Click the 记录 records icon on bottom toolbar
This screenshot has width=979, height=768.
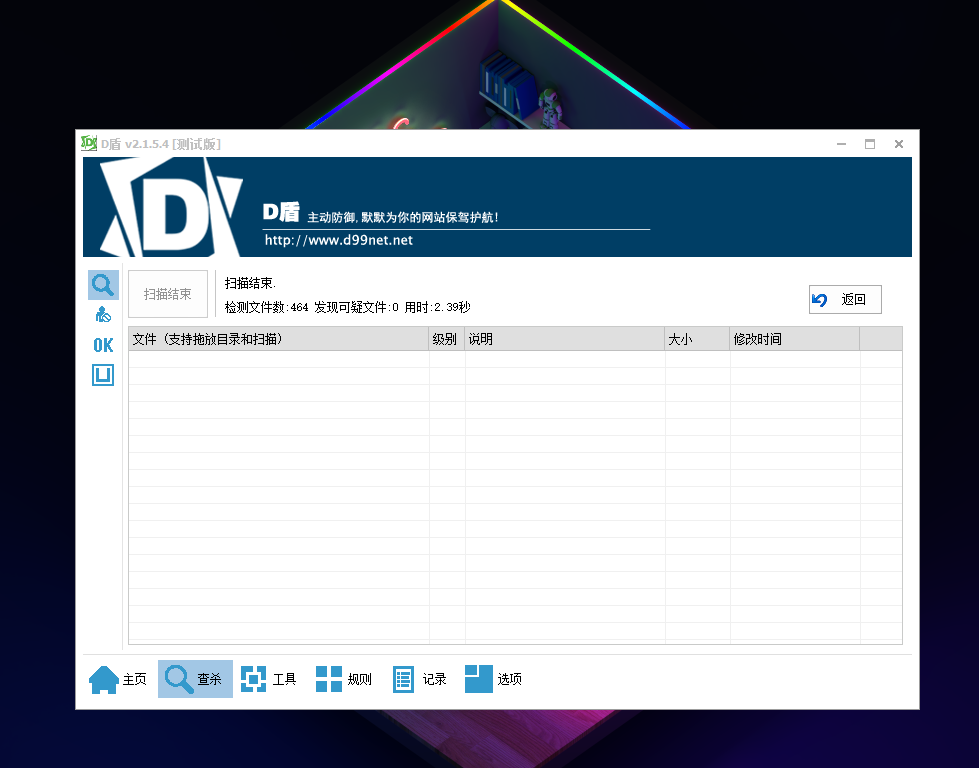(403, 678)
